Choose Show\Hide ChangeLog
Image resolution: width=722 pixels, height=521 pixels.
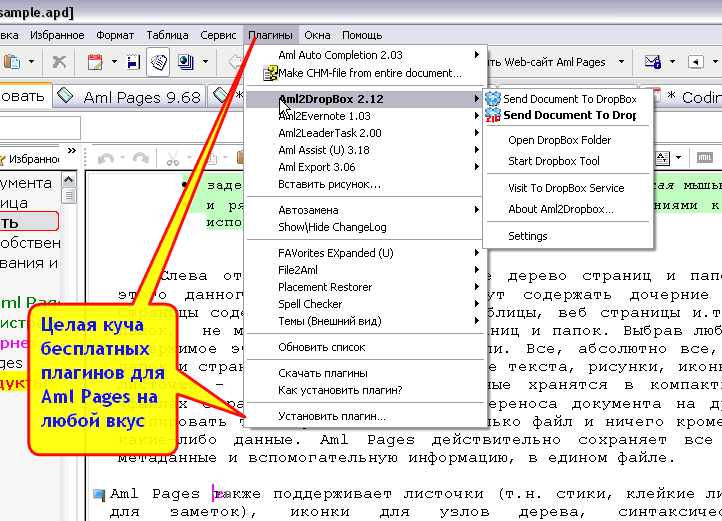click(366, 227)
